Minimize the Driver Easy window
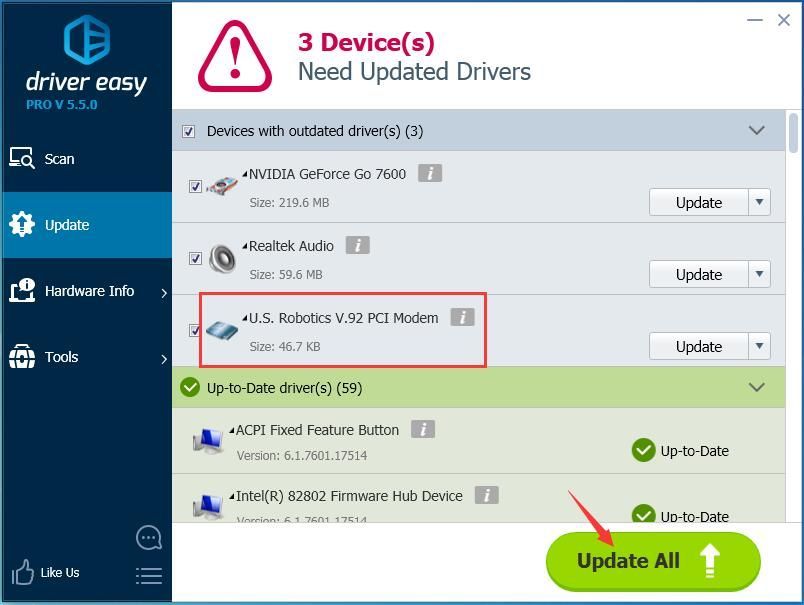 pyautogui.click(x=755, y=21)
